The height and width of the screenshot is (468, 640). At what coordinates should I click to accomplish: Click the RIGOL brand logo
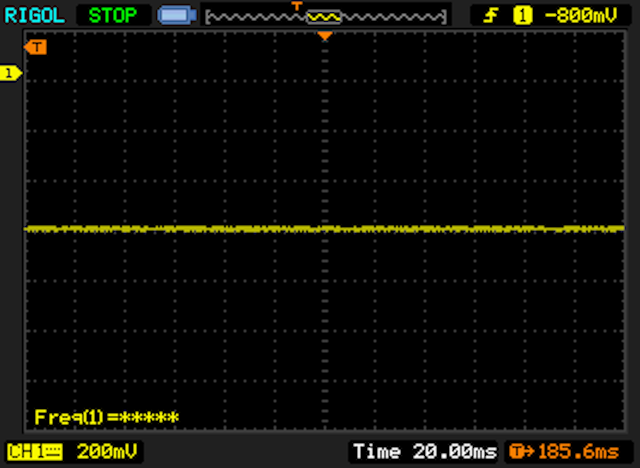(x=34, y=16)
